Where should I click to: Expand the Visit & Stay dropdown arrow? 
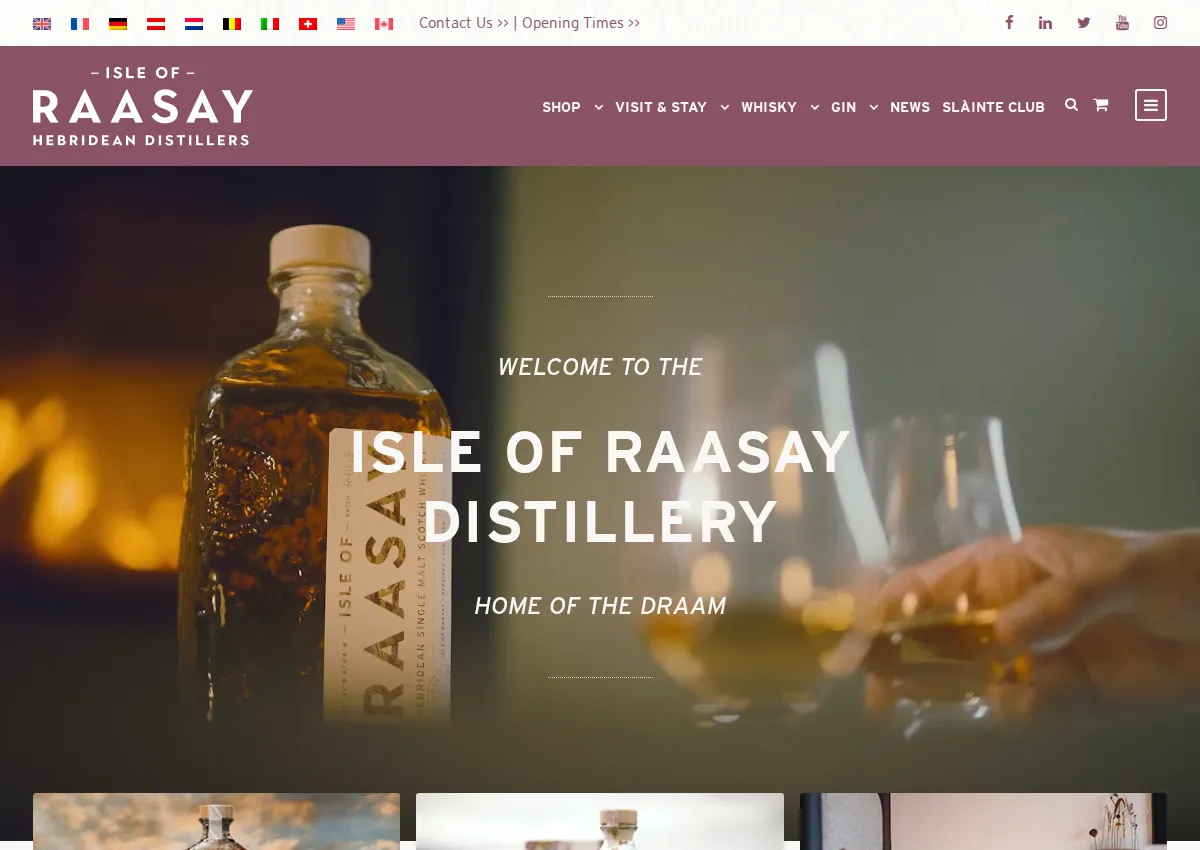point(725,107)
